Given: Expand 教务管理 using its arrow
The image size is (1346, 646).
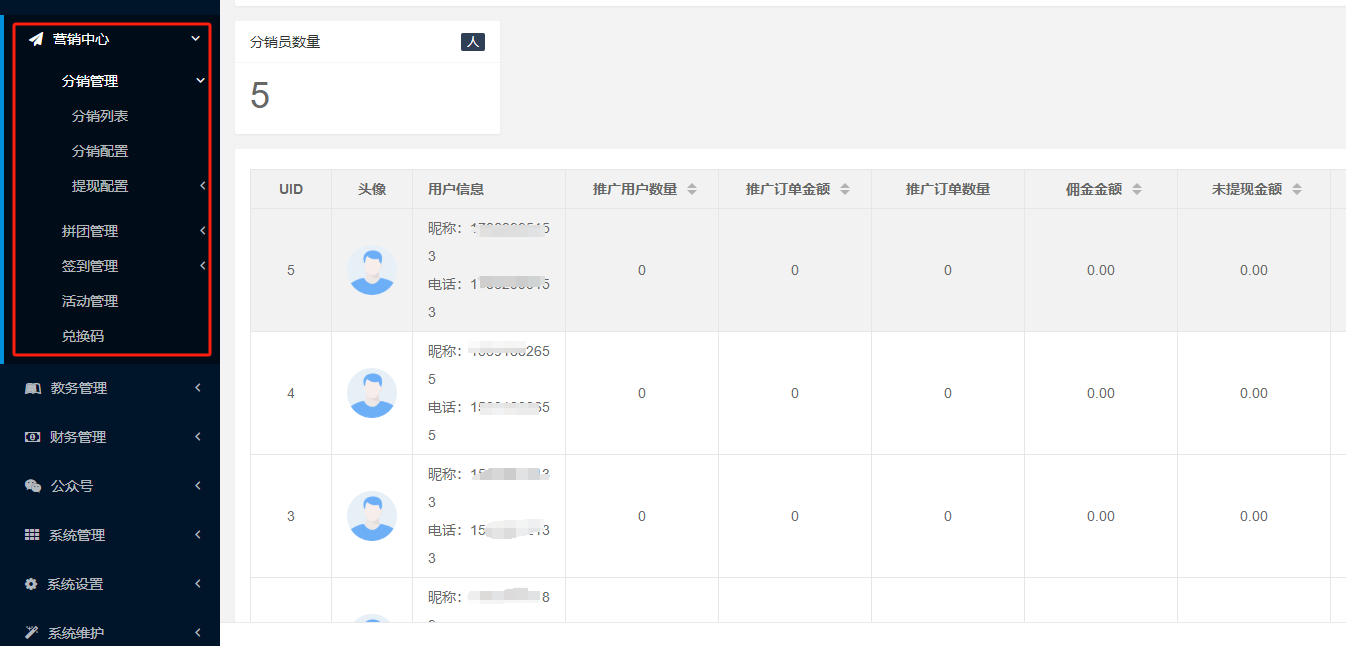Looking at the screenshot, I should tap(198, 388).
